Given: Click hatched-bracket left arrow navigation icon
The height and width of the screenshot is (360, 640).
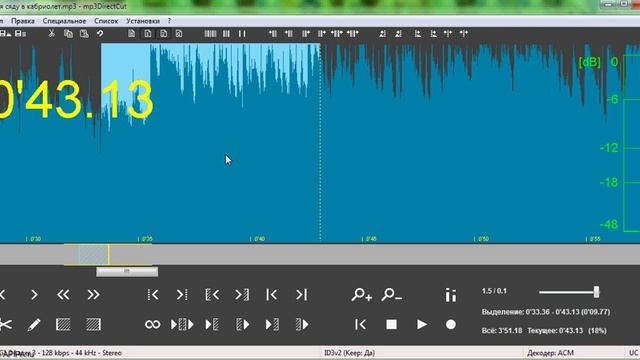Looking at the screenshot, I should [212, 294].
